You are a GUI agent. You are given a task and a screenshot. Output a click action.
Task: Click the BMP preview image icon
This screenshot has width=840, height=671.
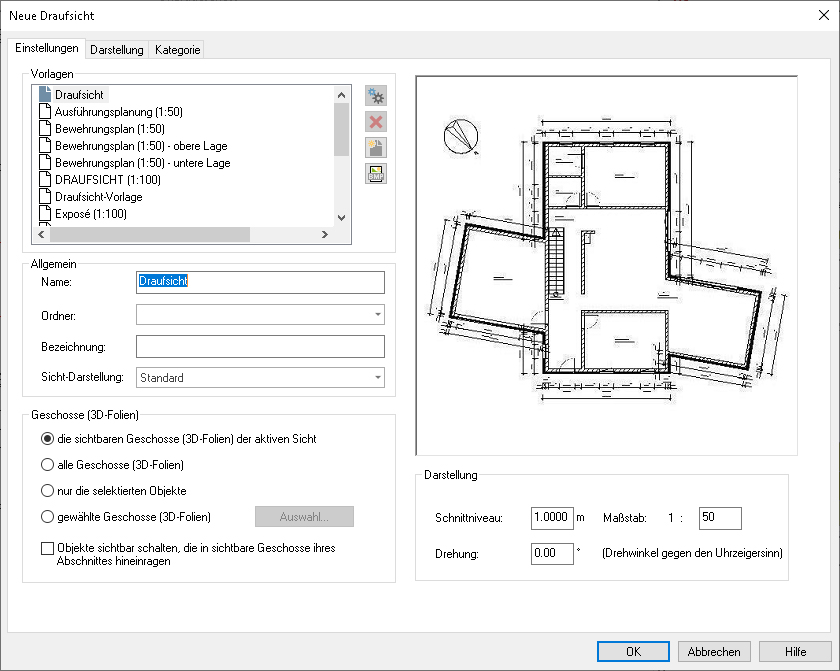tap(376, 174)
